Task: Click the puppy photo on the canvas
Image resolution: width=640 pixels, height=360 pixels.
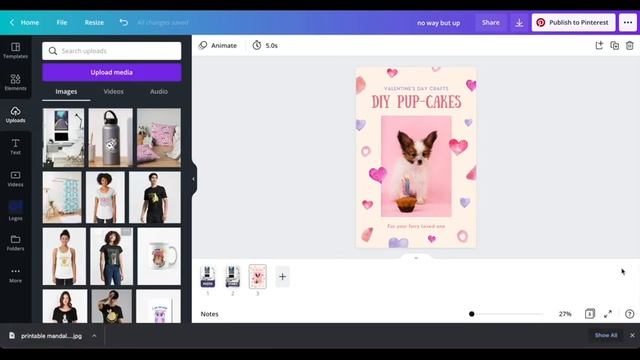Action: [x=416, y=166]
